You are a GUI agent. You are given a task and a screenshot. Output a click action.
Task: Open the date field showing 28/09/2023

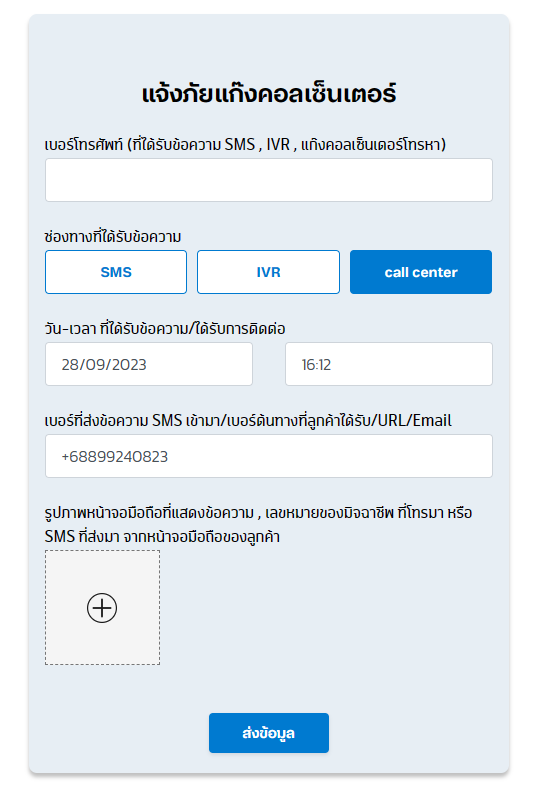pyautogui.click(x=149, y=364)
